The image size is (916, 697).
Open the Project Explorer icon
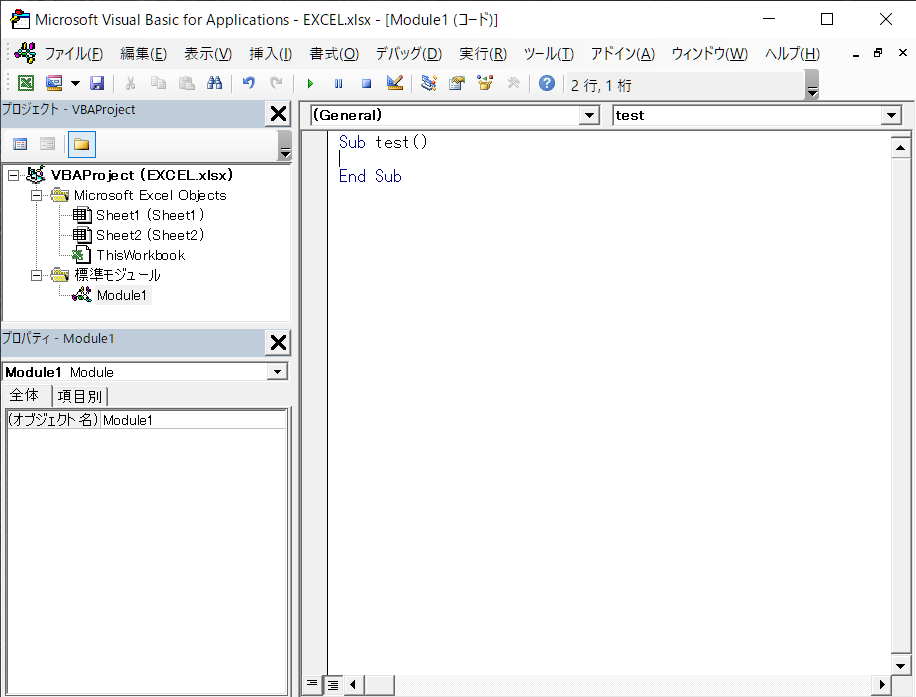point(429,84)
